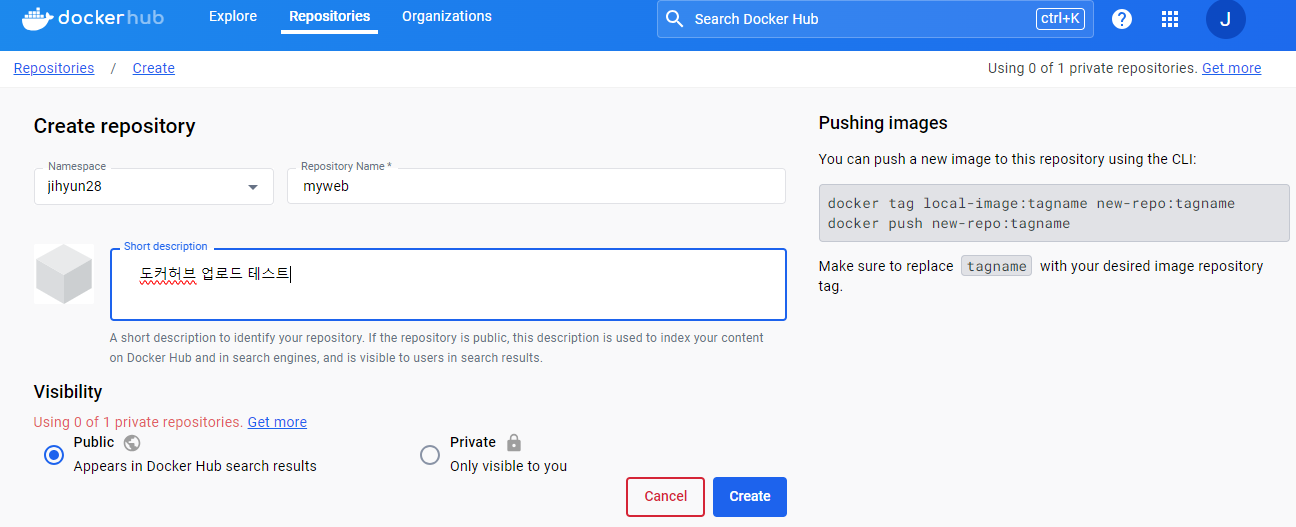
Task: Click the Repositories breadcrumb link
Action: (x=54, y=68)
